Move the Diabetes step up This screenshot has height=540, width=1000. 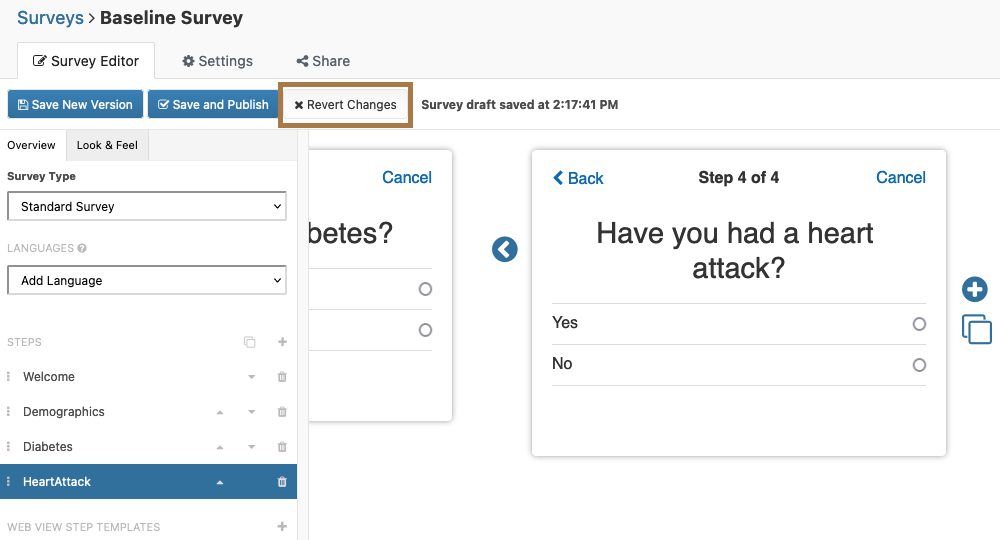pyautogui.click(x=220, y=447)
